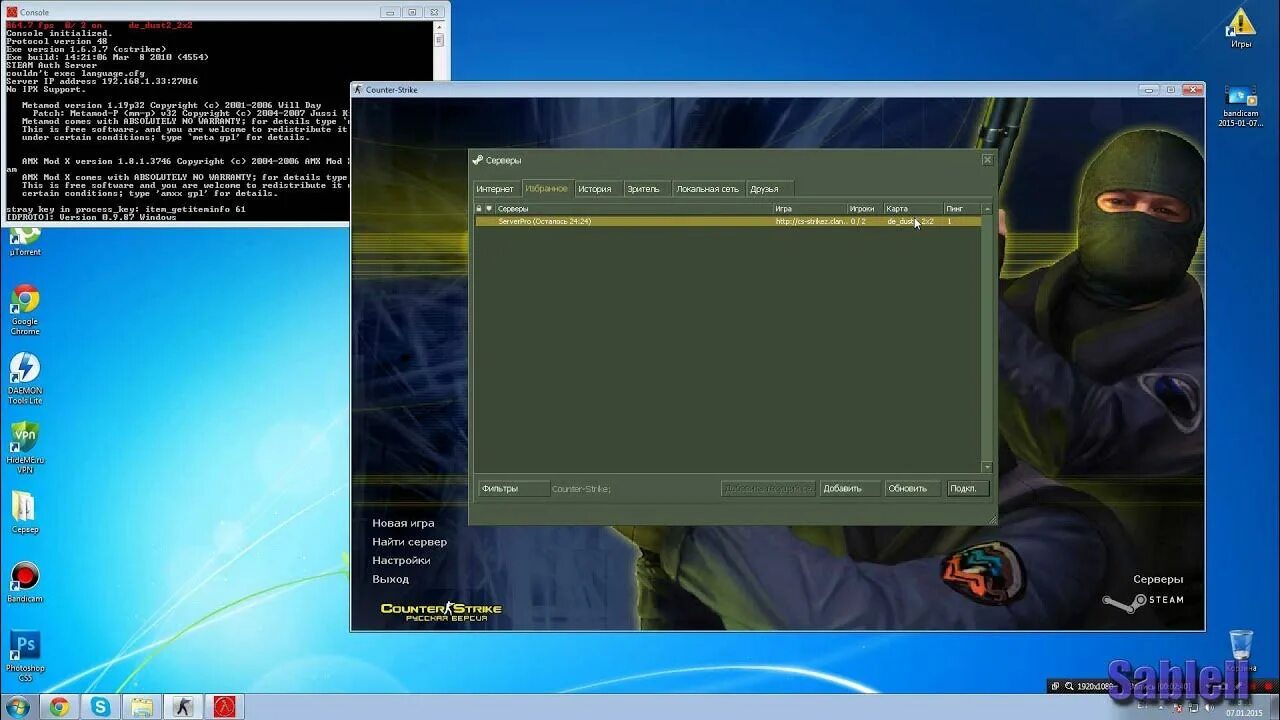The width and height of the screenshot is (1280, 720).
Task: Click the server list scroll-down arrow
Action: [987, 467]
